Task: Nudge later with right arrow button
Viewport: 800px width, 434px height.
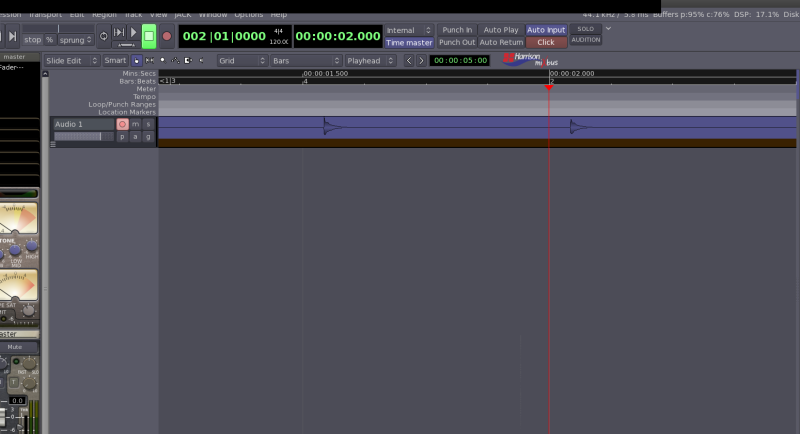Action: coord(421,61)
